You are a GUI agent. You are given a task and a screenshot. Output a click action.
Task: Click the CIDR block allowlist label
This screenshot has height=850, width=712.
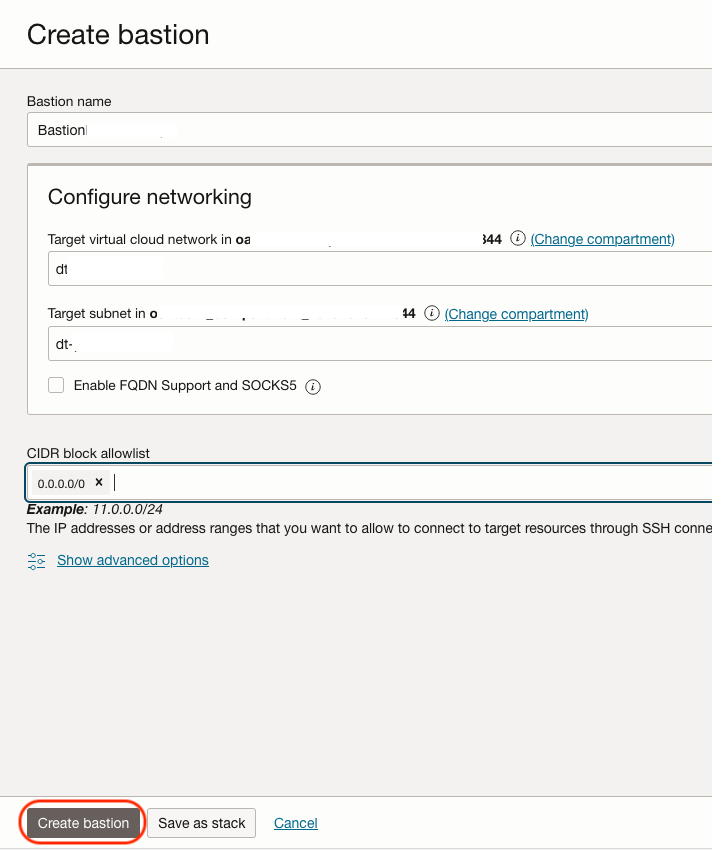pyautogui.click(x=88, y=453)
